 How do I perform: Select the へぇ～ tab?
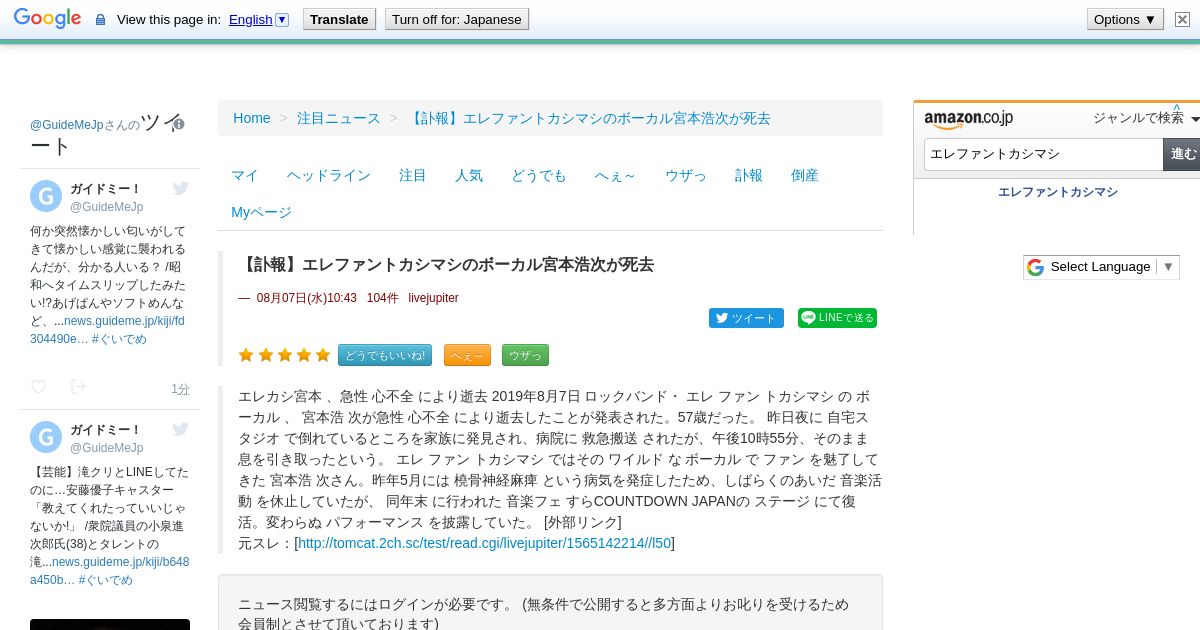[x=615, y=175]
